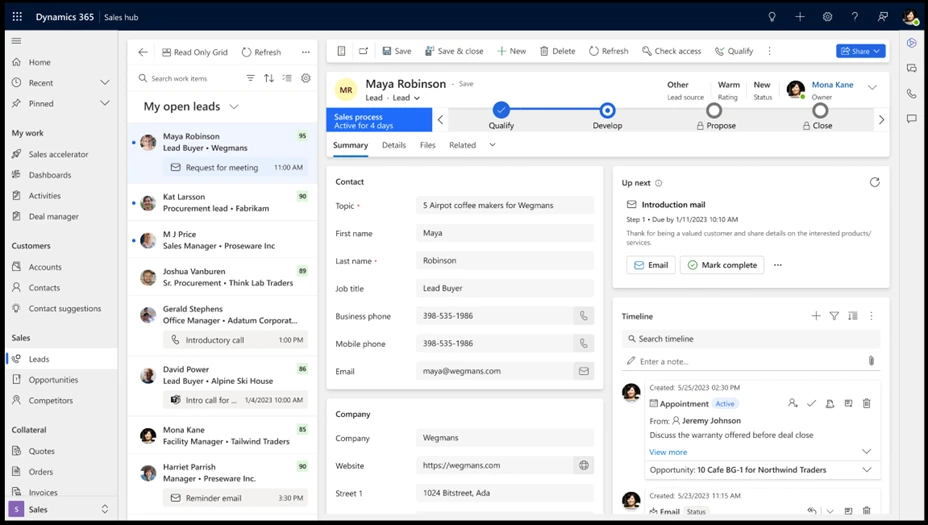Open the My open leads view dropdown
This screenshot has height=525, width=928.
(x=234, y=107)
